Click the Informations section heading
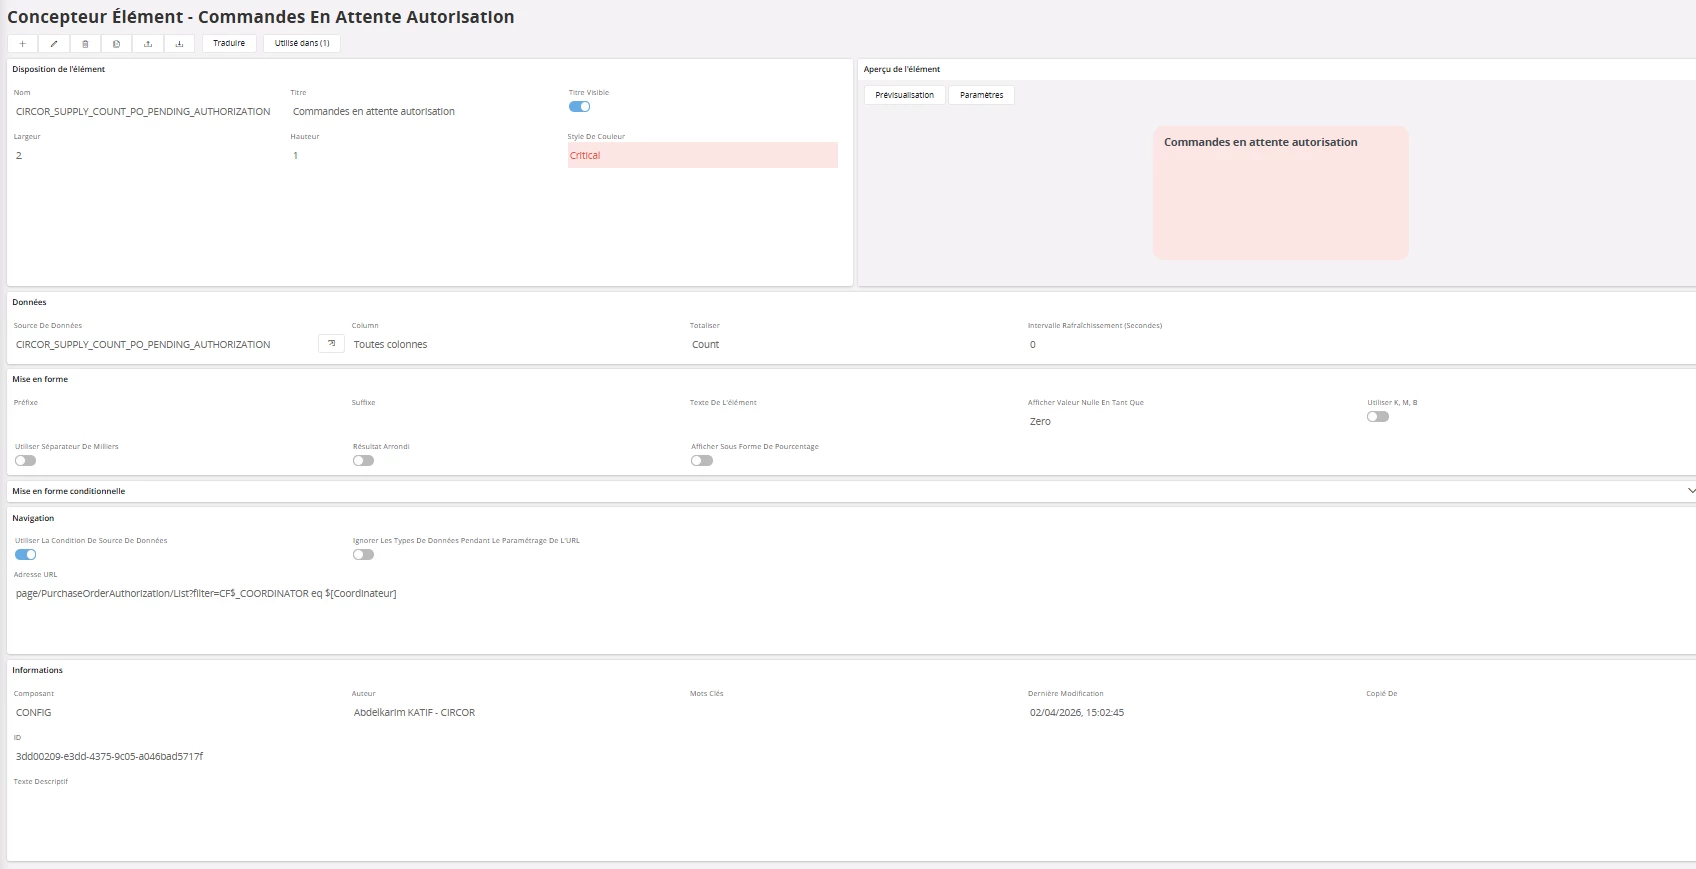 (x=37, y=670)
